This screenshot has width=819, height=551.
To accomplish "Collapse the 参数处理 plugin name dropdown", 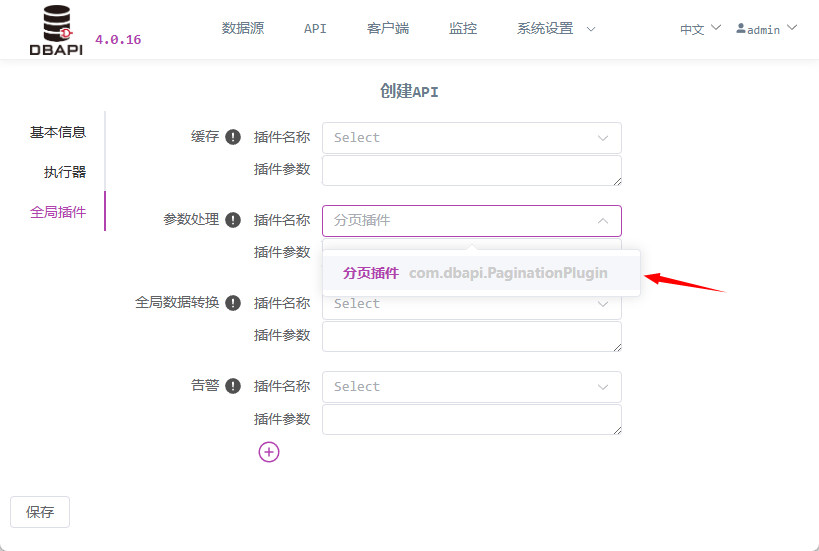I will [x=472, y=220].
